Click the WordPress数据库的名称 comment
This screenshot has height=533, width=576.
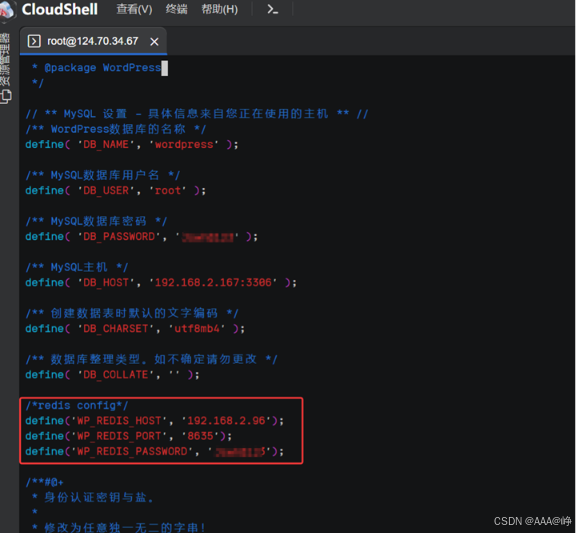point(116,129)
